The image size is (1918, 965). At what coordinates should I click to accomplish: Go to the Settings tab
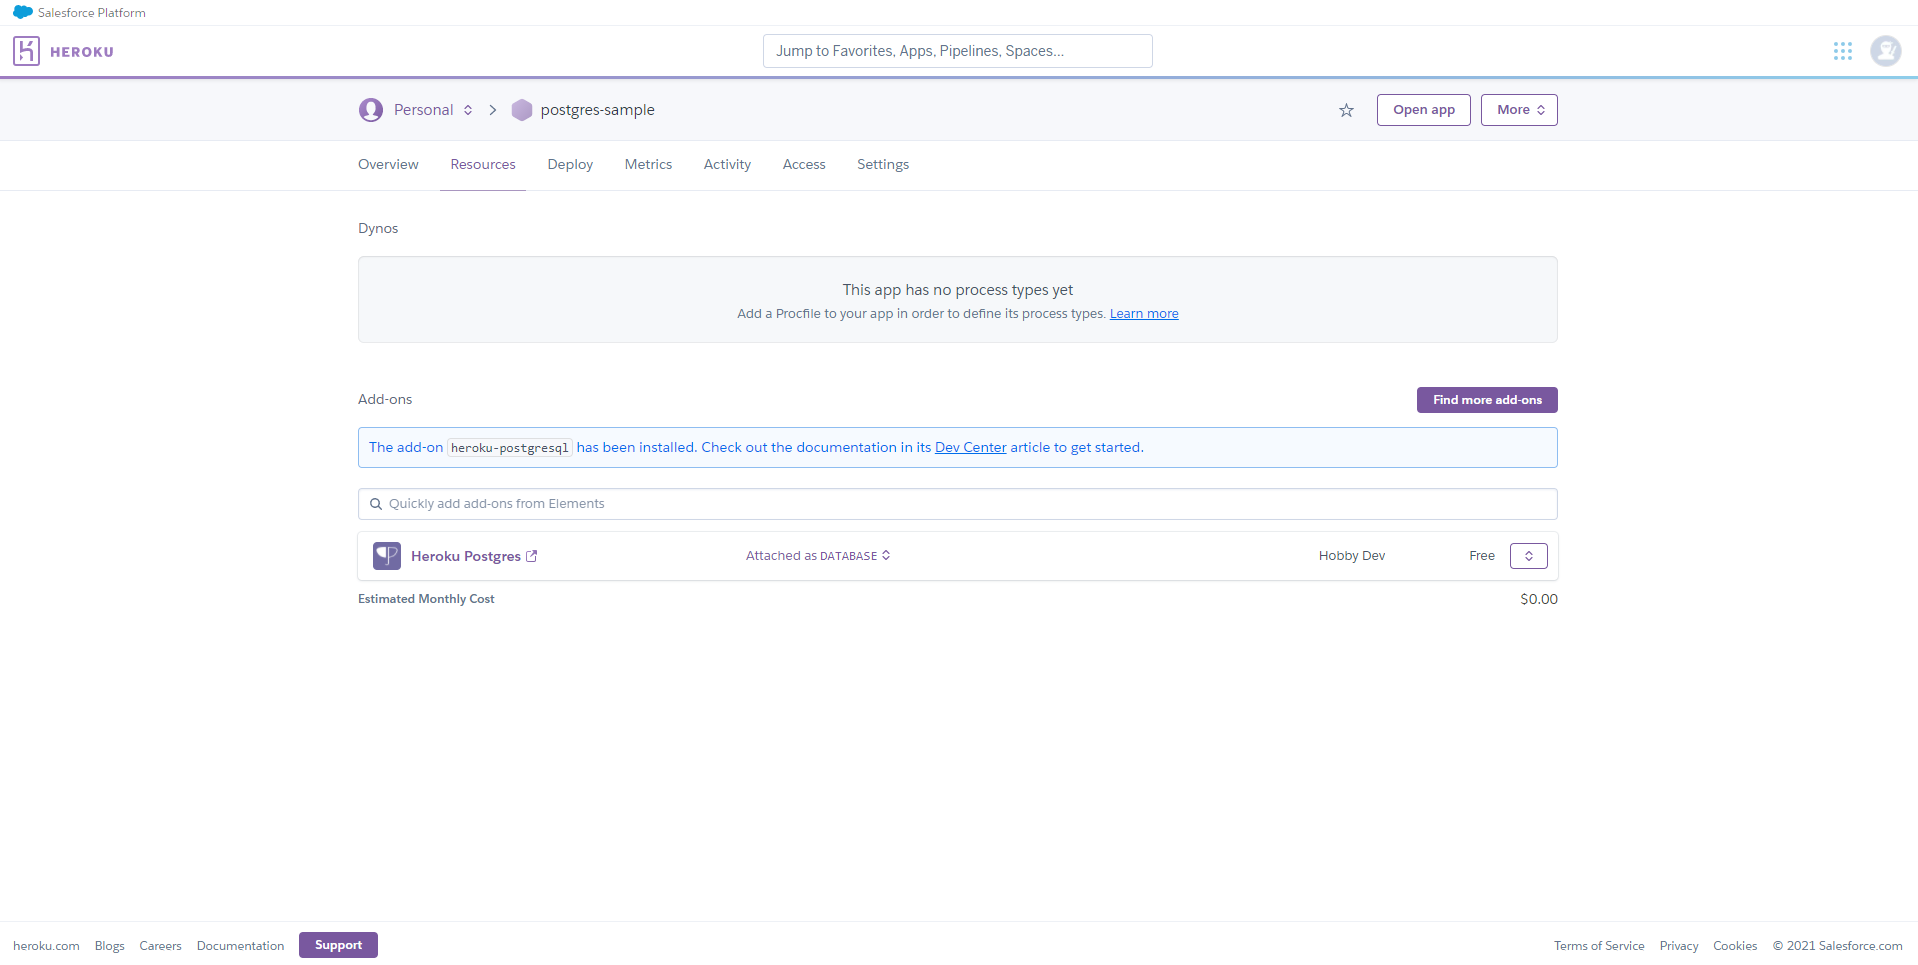pos(882,165)
